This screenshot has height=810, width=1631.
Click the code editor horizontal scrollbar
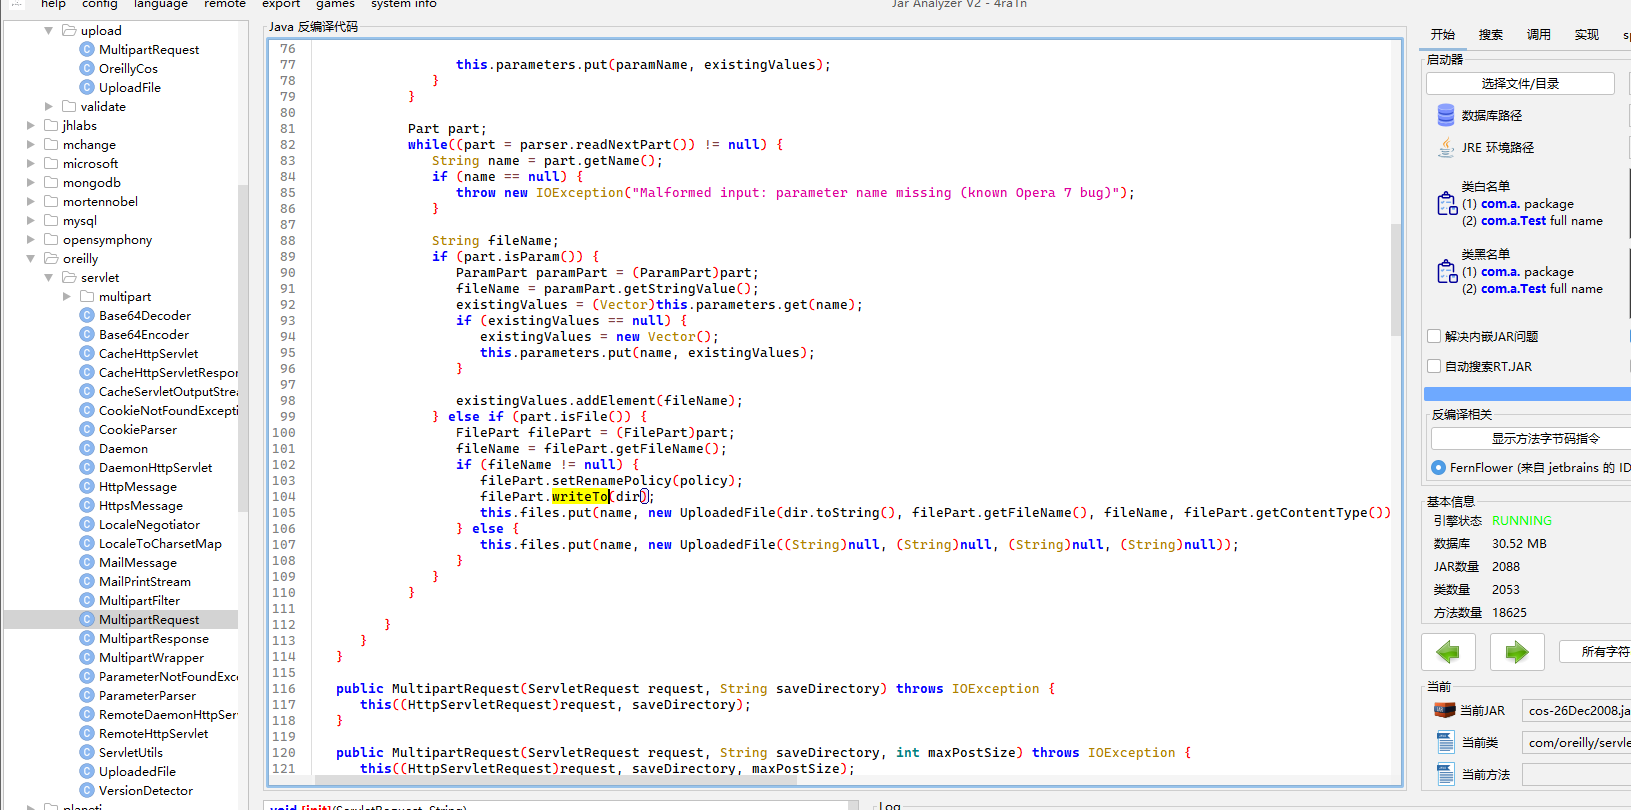pos(555,780)
